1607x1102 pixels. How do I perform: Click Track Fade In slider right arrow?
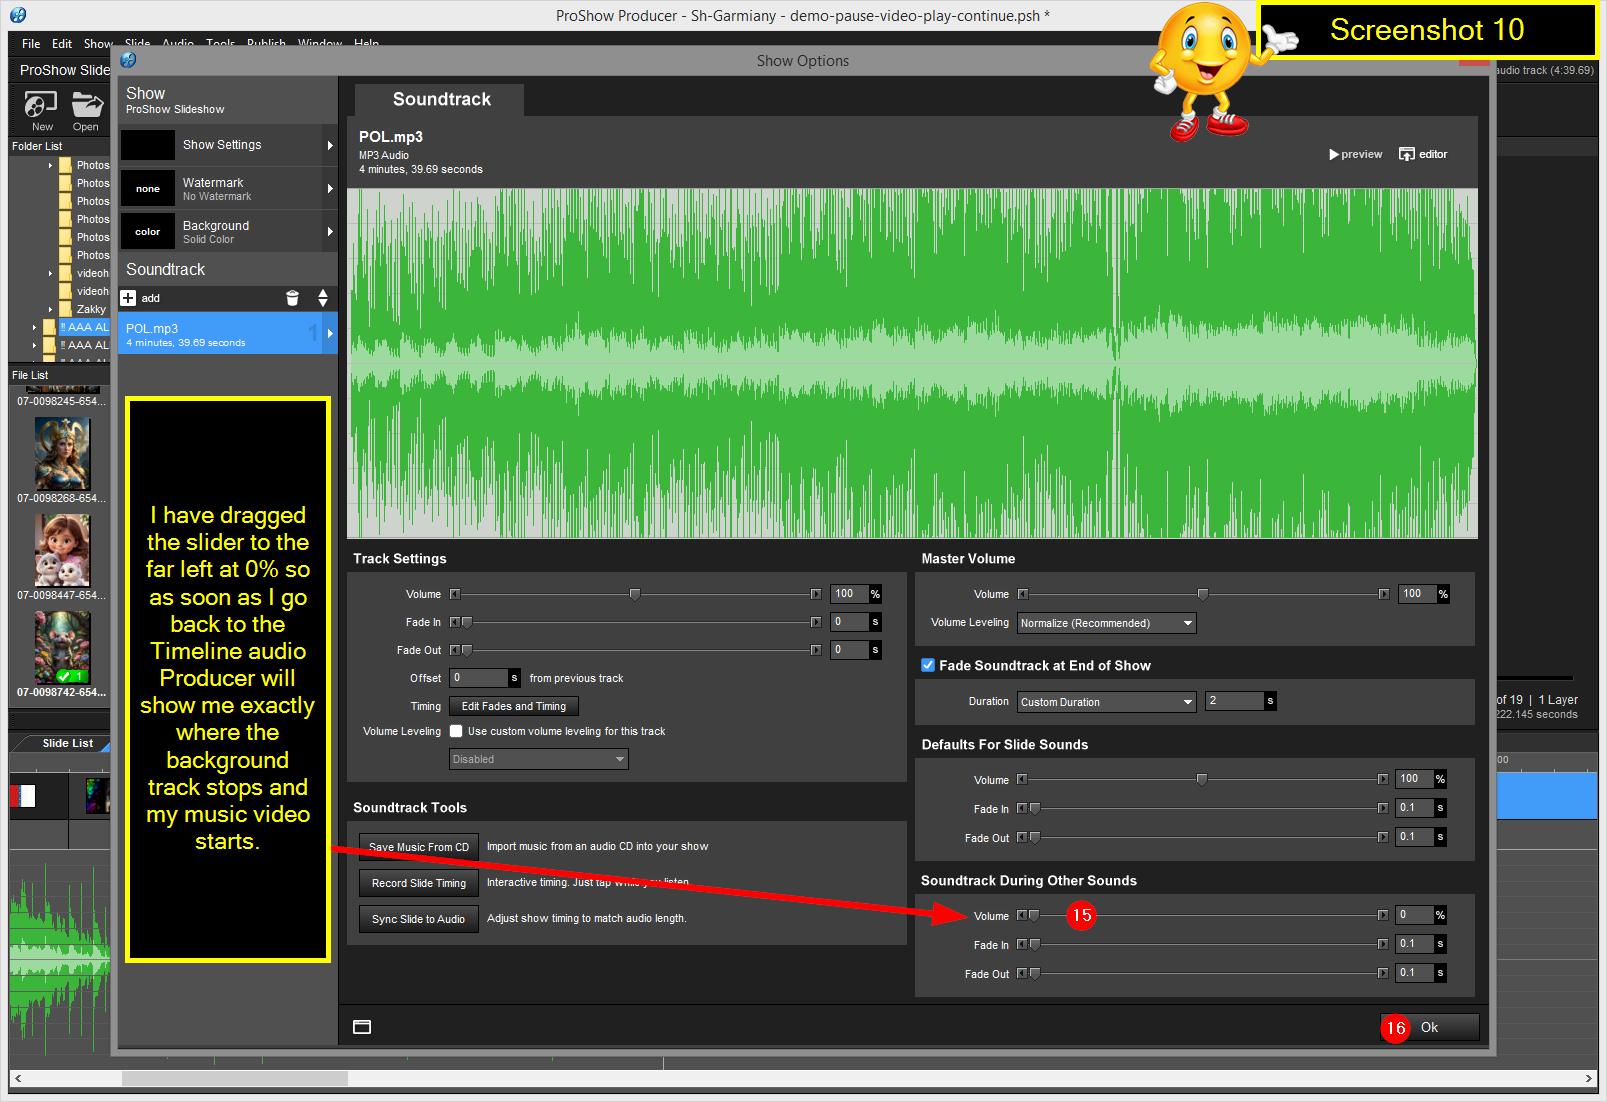pyautogui.click(x=816, y=622)
